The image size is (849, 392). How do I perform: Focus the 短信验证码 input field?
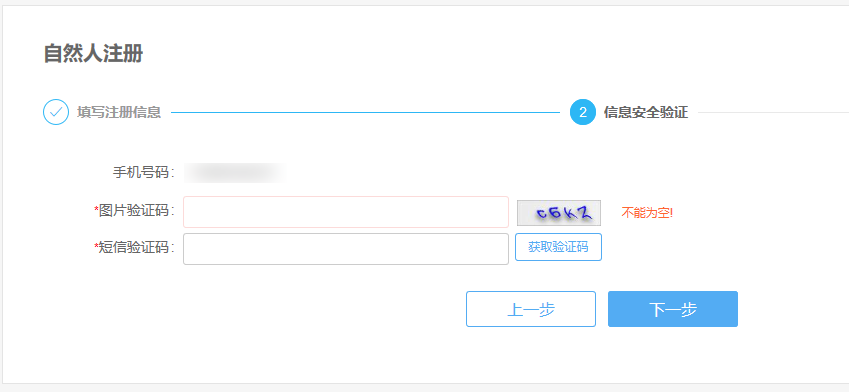tap(346, 249)
